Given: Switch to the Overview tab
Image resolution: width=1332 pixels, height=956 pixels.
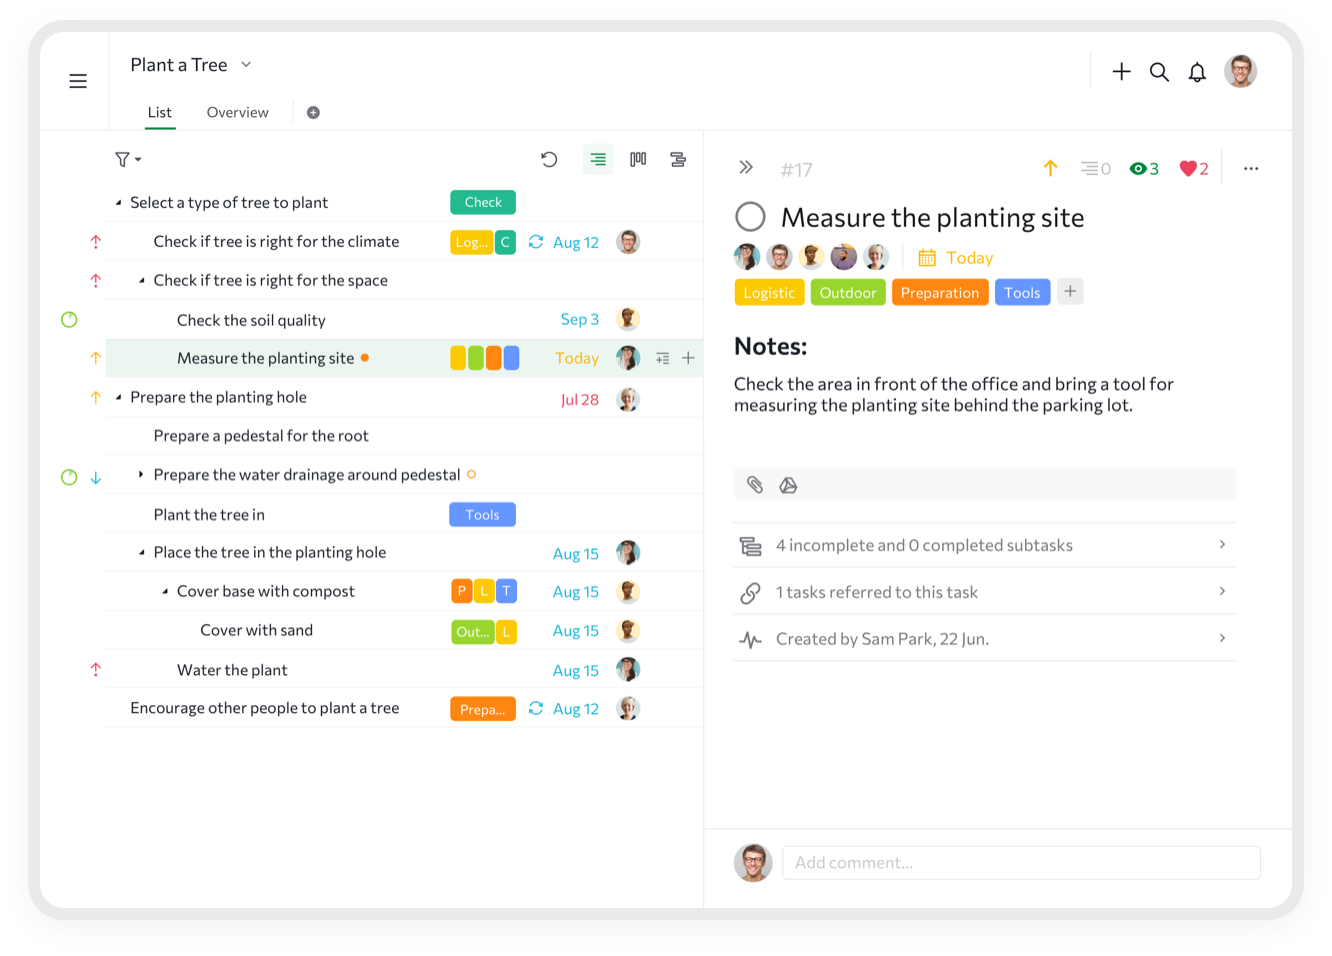Looking at the screenshot, I should point(237,112).
